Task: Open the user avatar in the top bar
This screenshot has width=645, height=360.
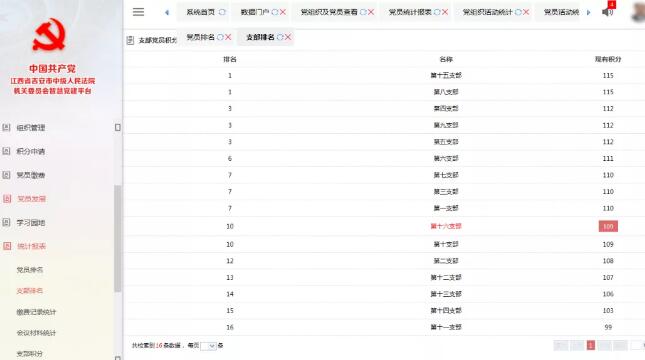Action: 638,12
